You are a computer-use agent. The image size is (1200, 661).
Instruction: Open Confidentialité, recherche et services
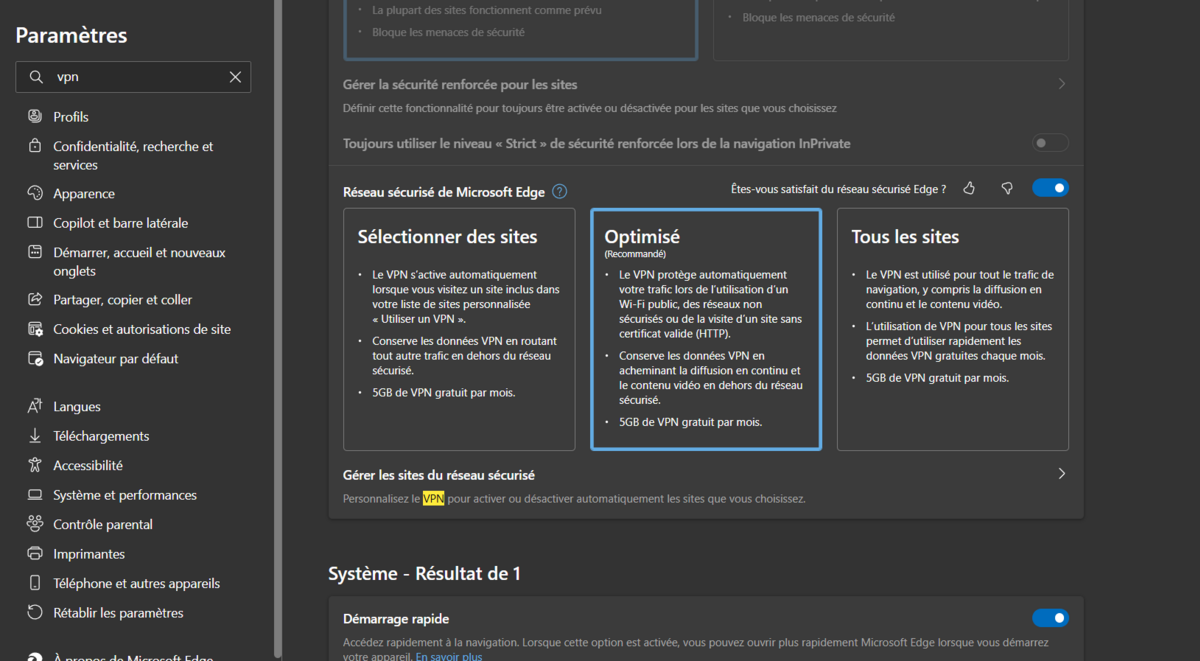(133, 155)
